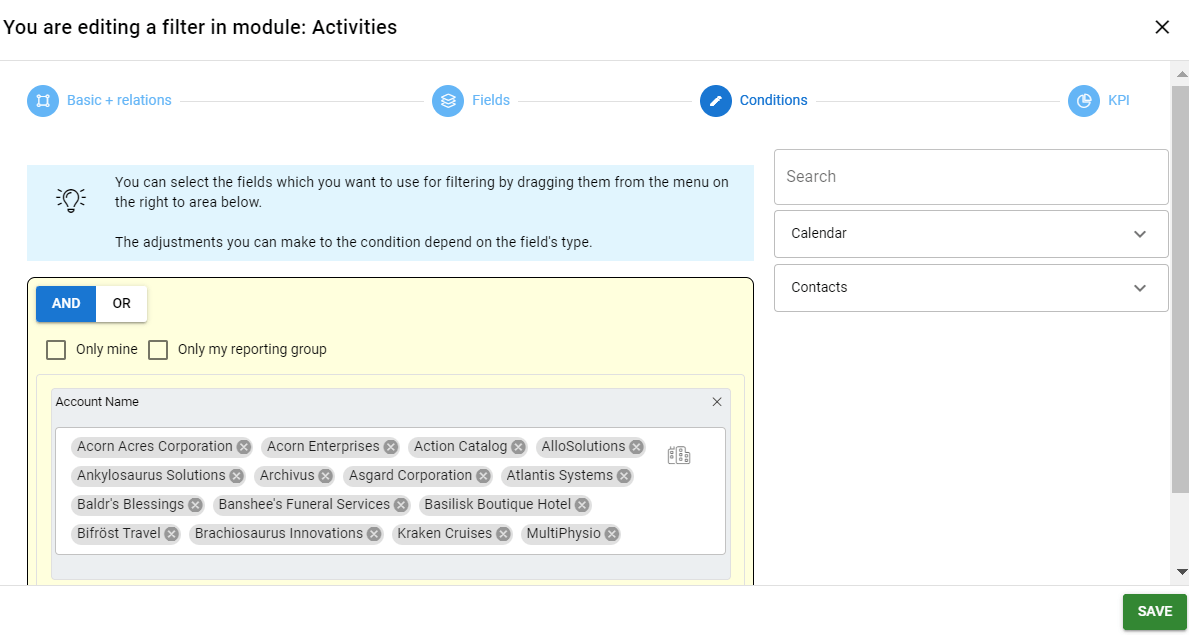Remove the Bifröst Travel chip
This screenshot has width=1189, height=635.
pyautogui.click(x=170, y=533)
